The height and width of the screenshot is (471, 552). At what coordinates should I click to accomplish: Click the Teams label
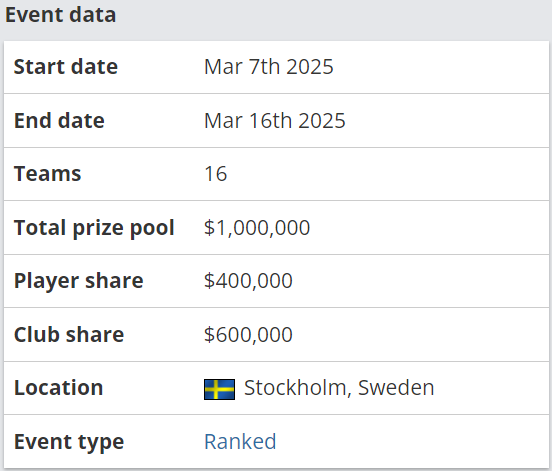[48, 174]
